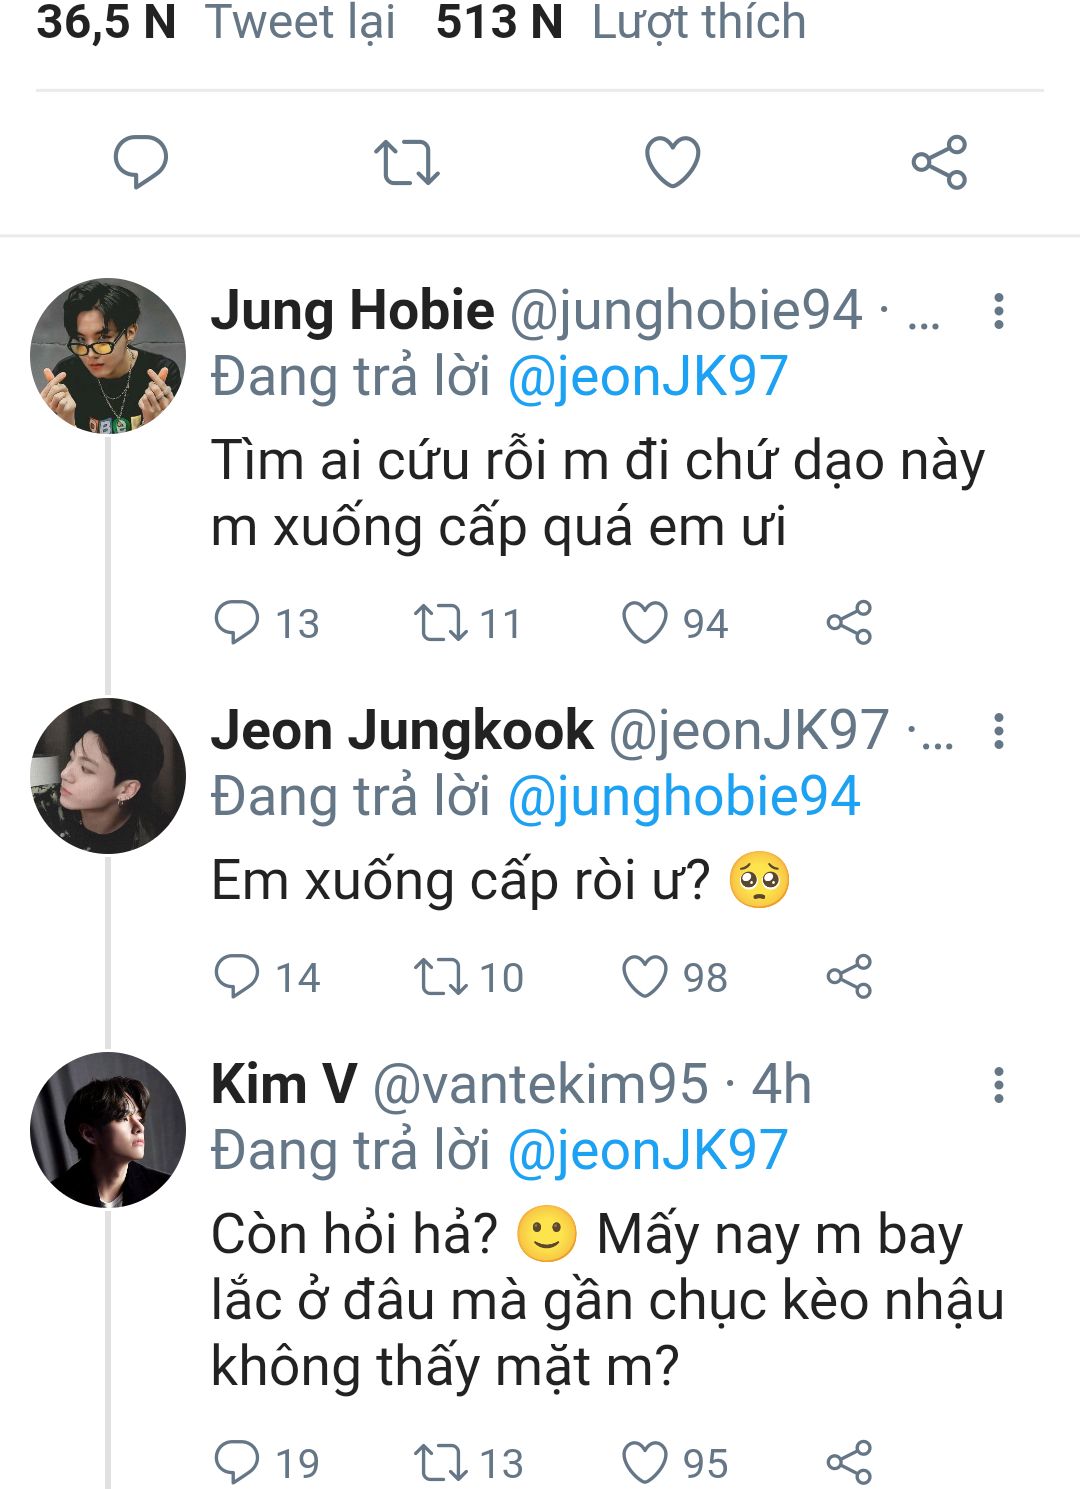Viewport: 1080px width, 1489px height.
Task: Like the main tweet
Action: pos(672,162)
